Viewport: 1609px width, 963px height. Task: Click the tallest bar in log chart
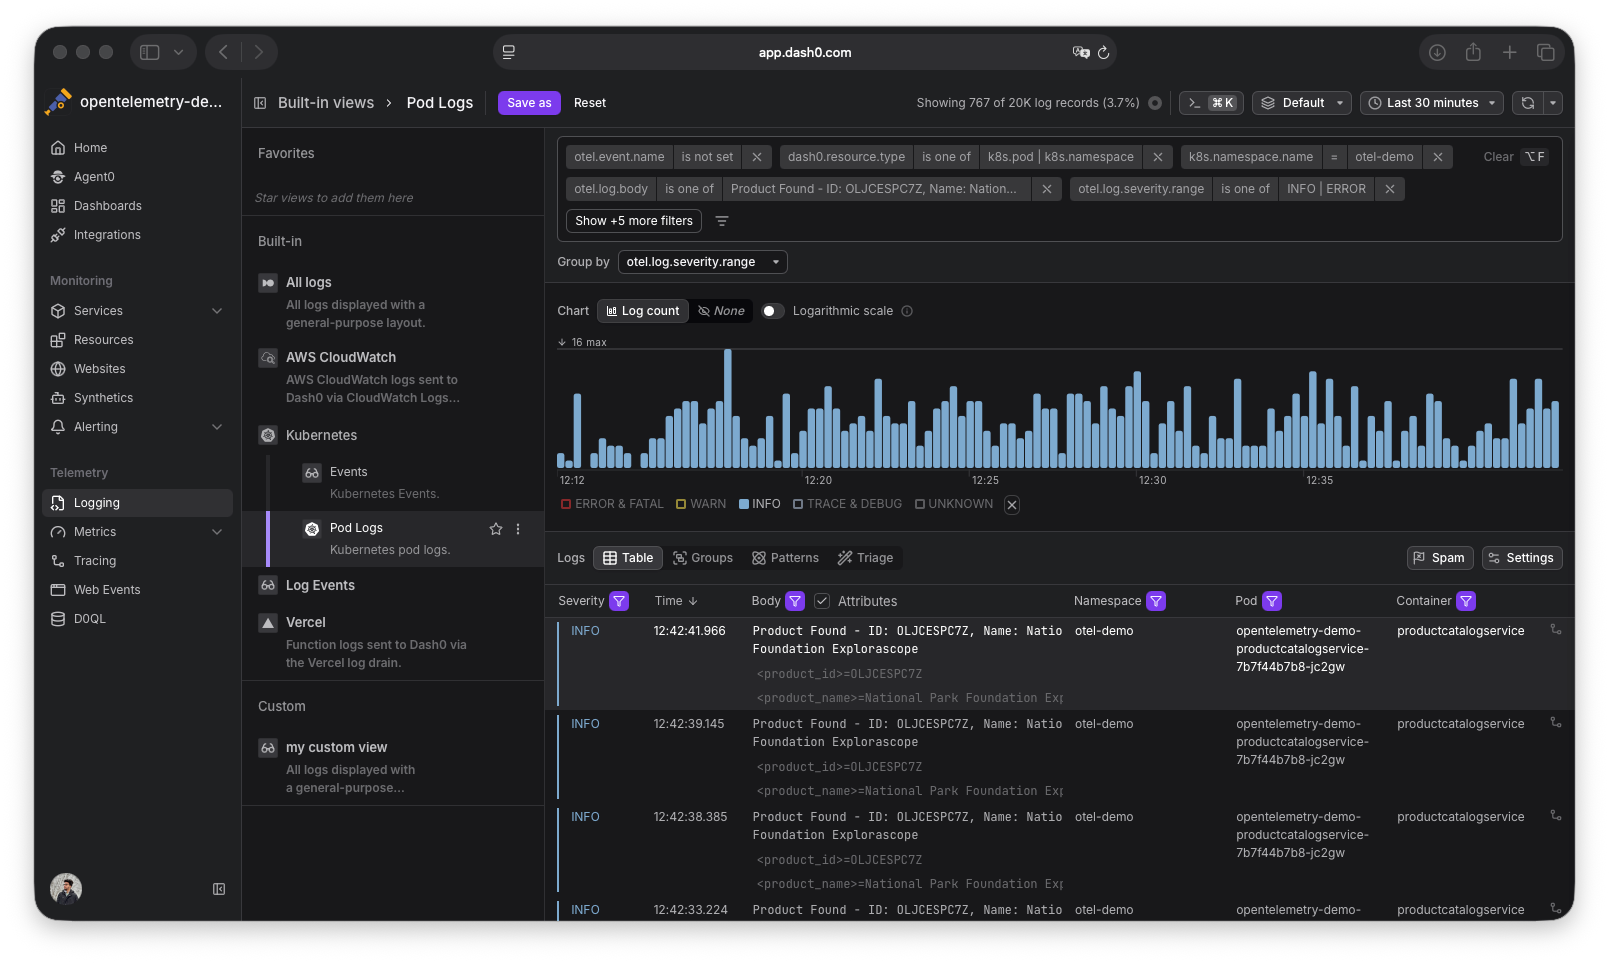727,408
